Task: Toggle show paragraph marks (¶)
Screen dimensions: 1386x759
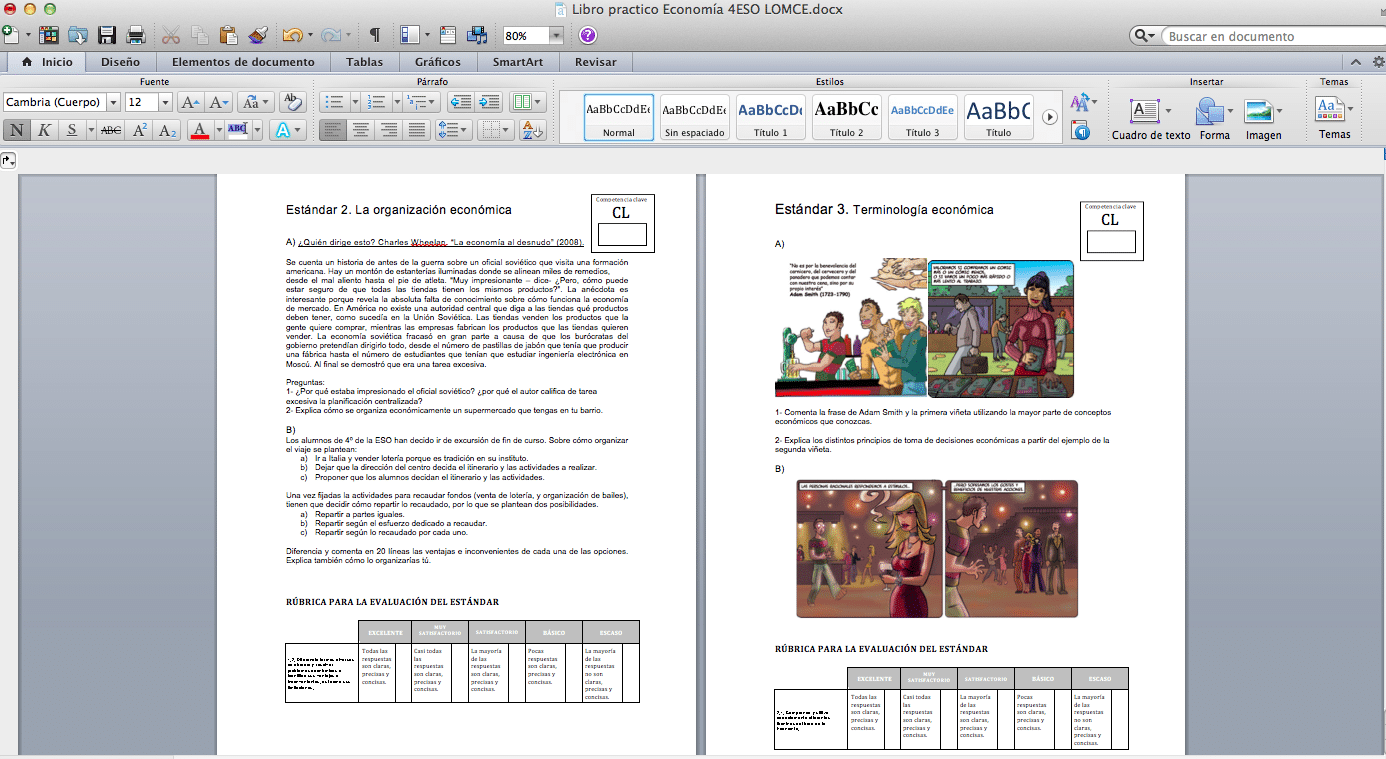Action: point(375,36)
